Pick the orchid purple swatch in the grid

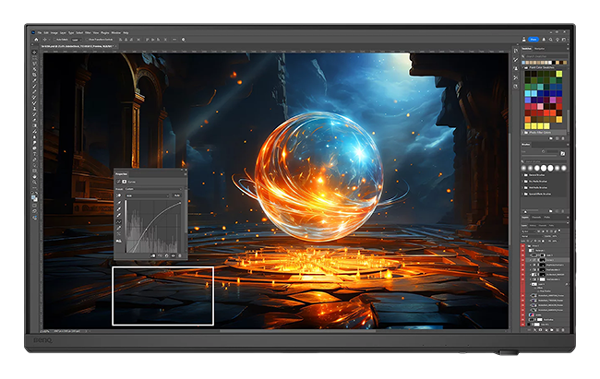(x=553, y=100)
